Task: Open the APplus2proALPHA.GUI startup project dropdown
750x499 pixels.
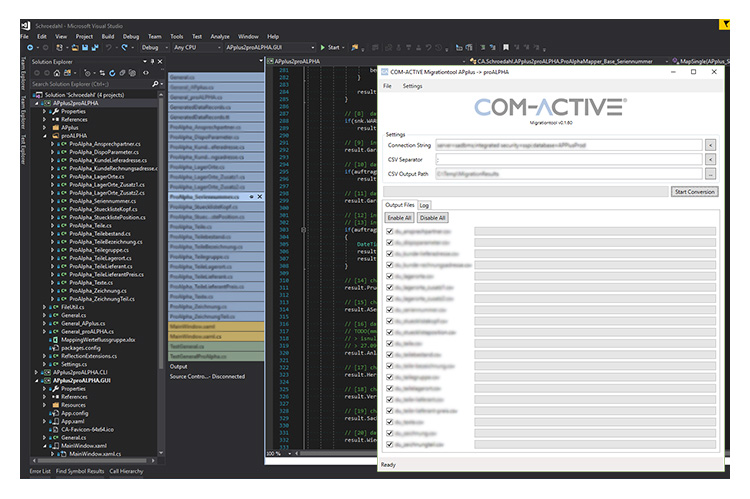Action: 270,47
